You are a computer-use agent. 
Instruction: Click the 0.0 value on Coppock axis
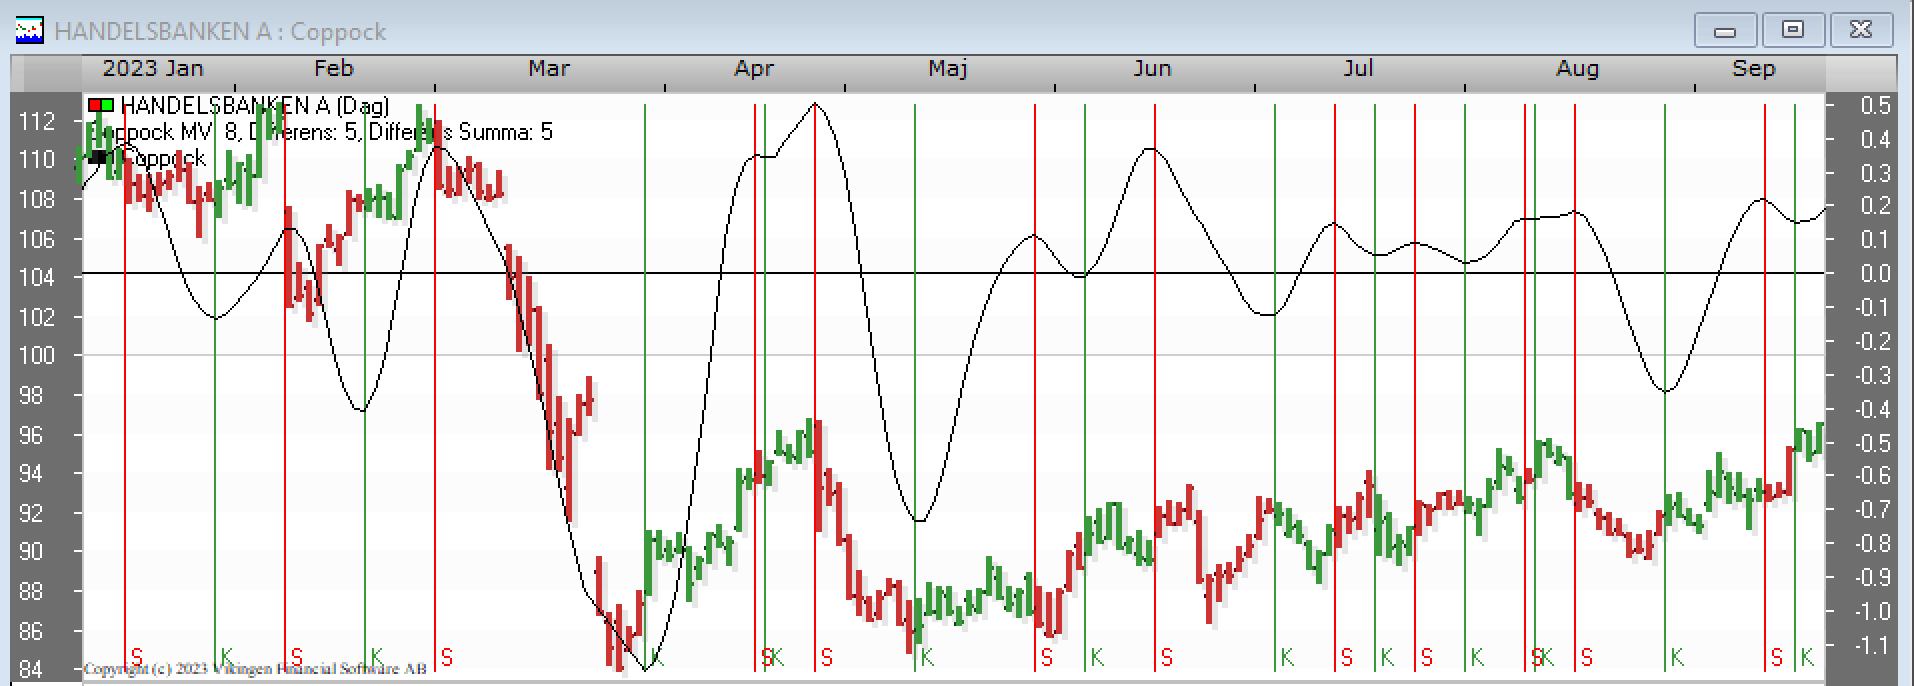pos(1876,274)
